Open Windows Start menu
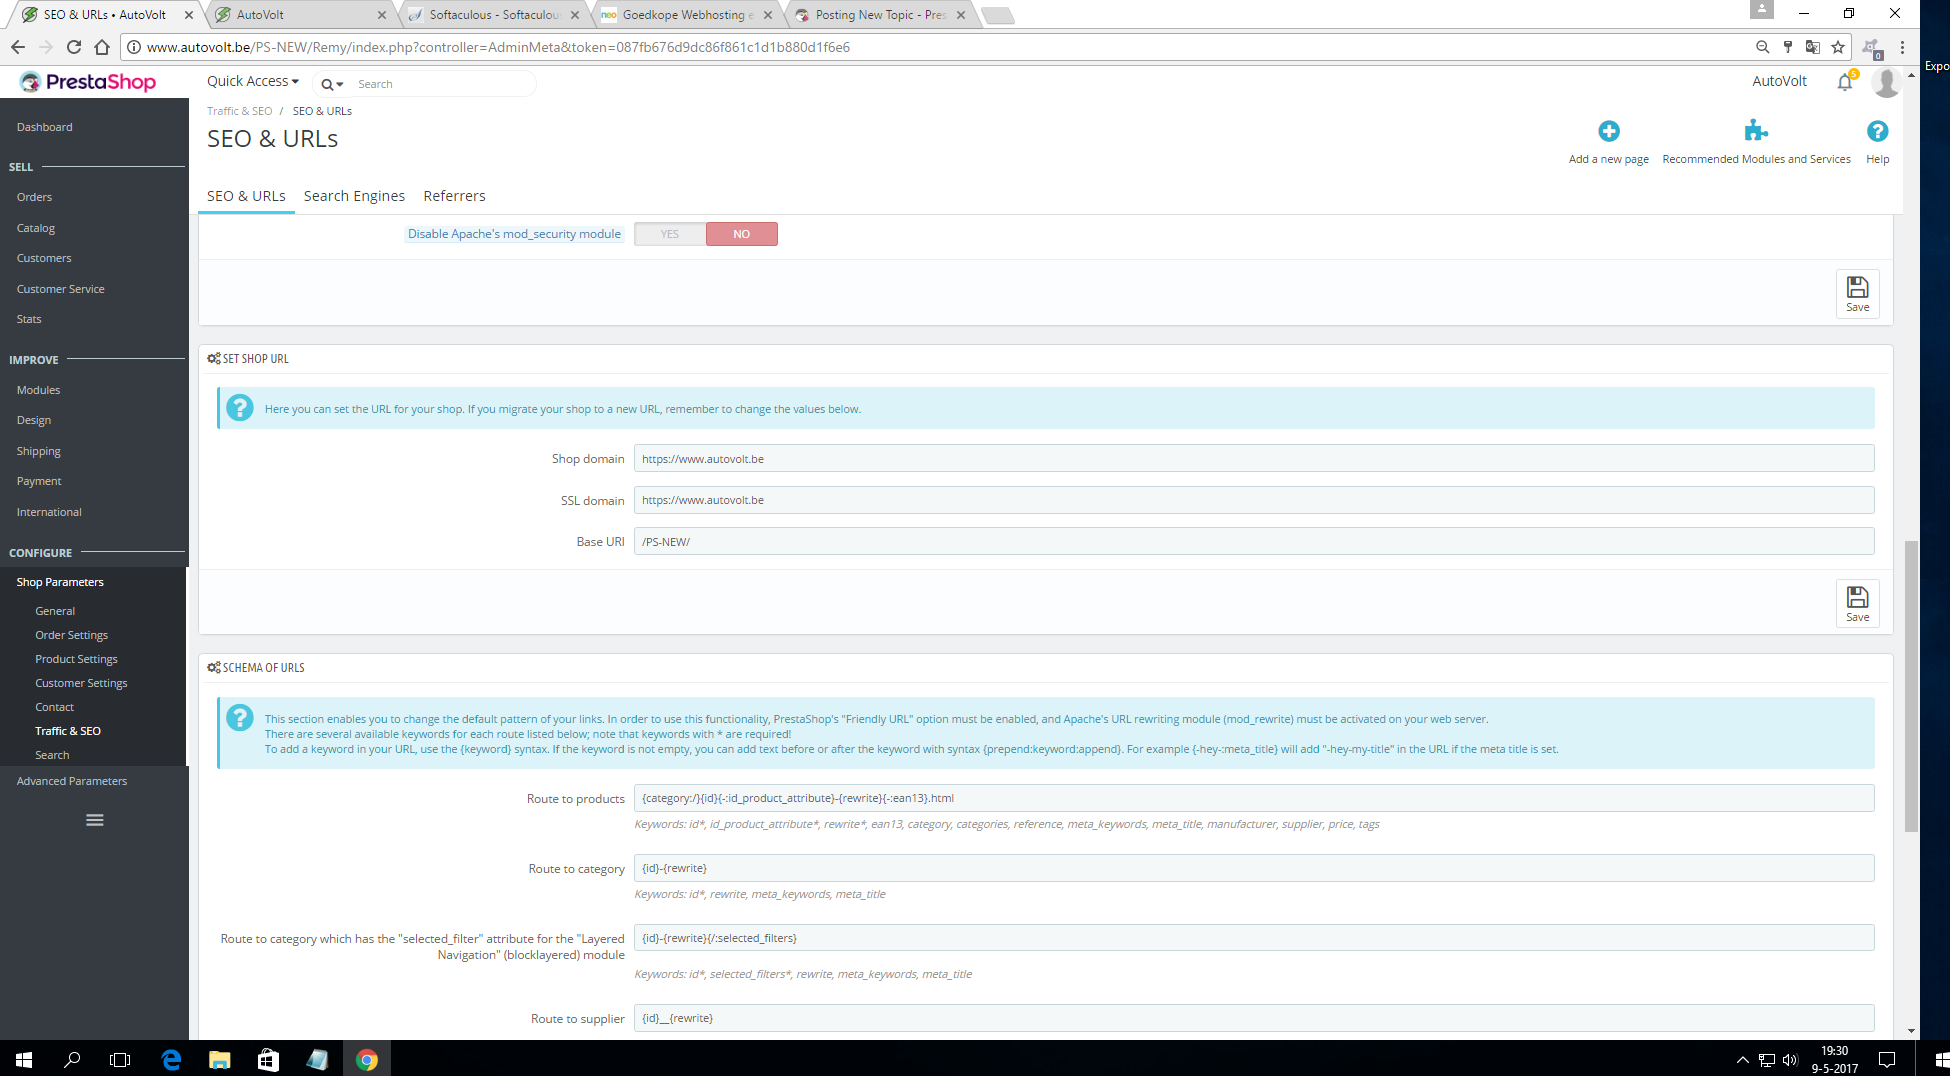This screenshot has height=1076, width=1950. (x=24, y=1059)
